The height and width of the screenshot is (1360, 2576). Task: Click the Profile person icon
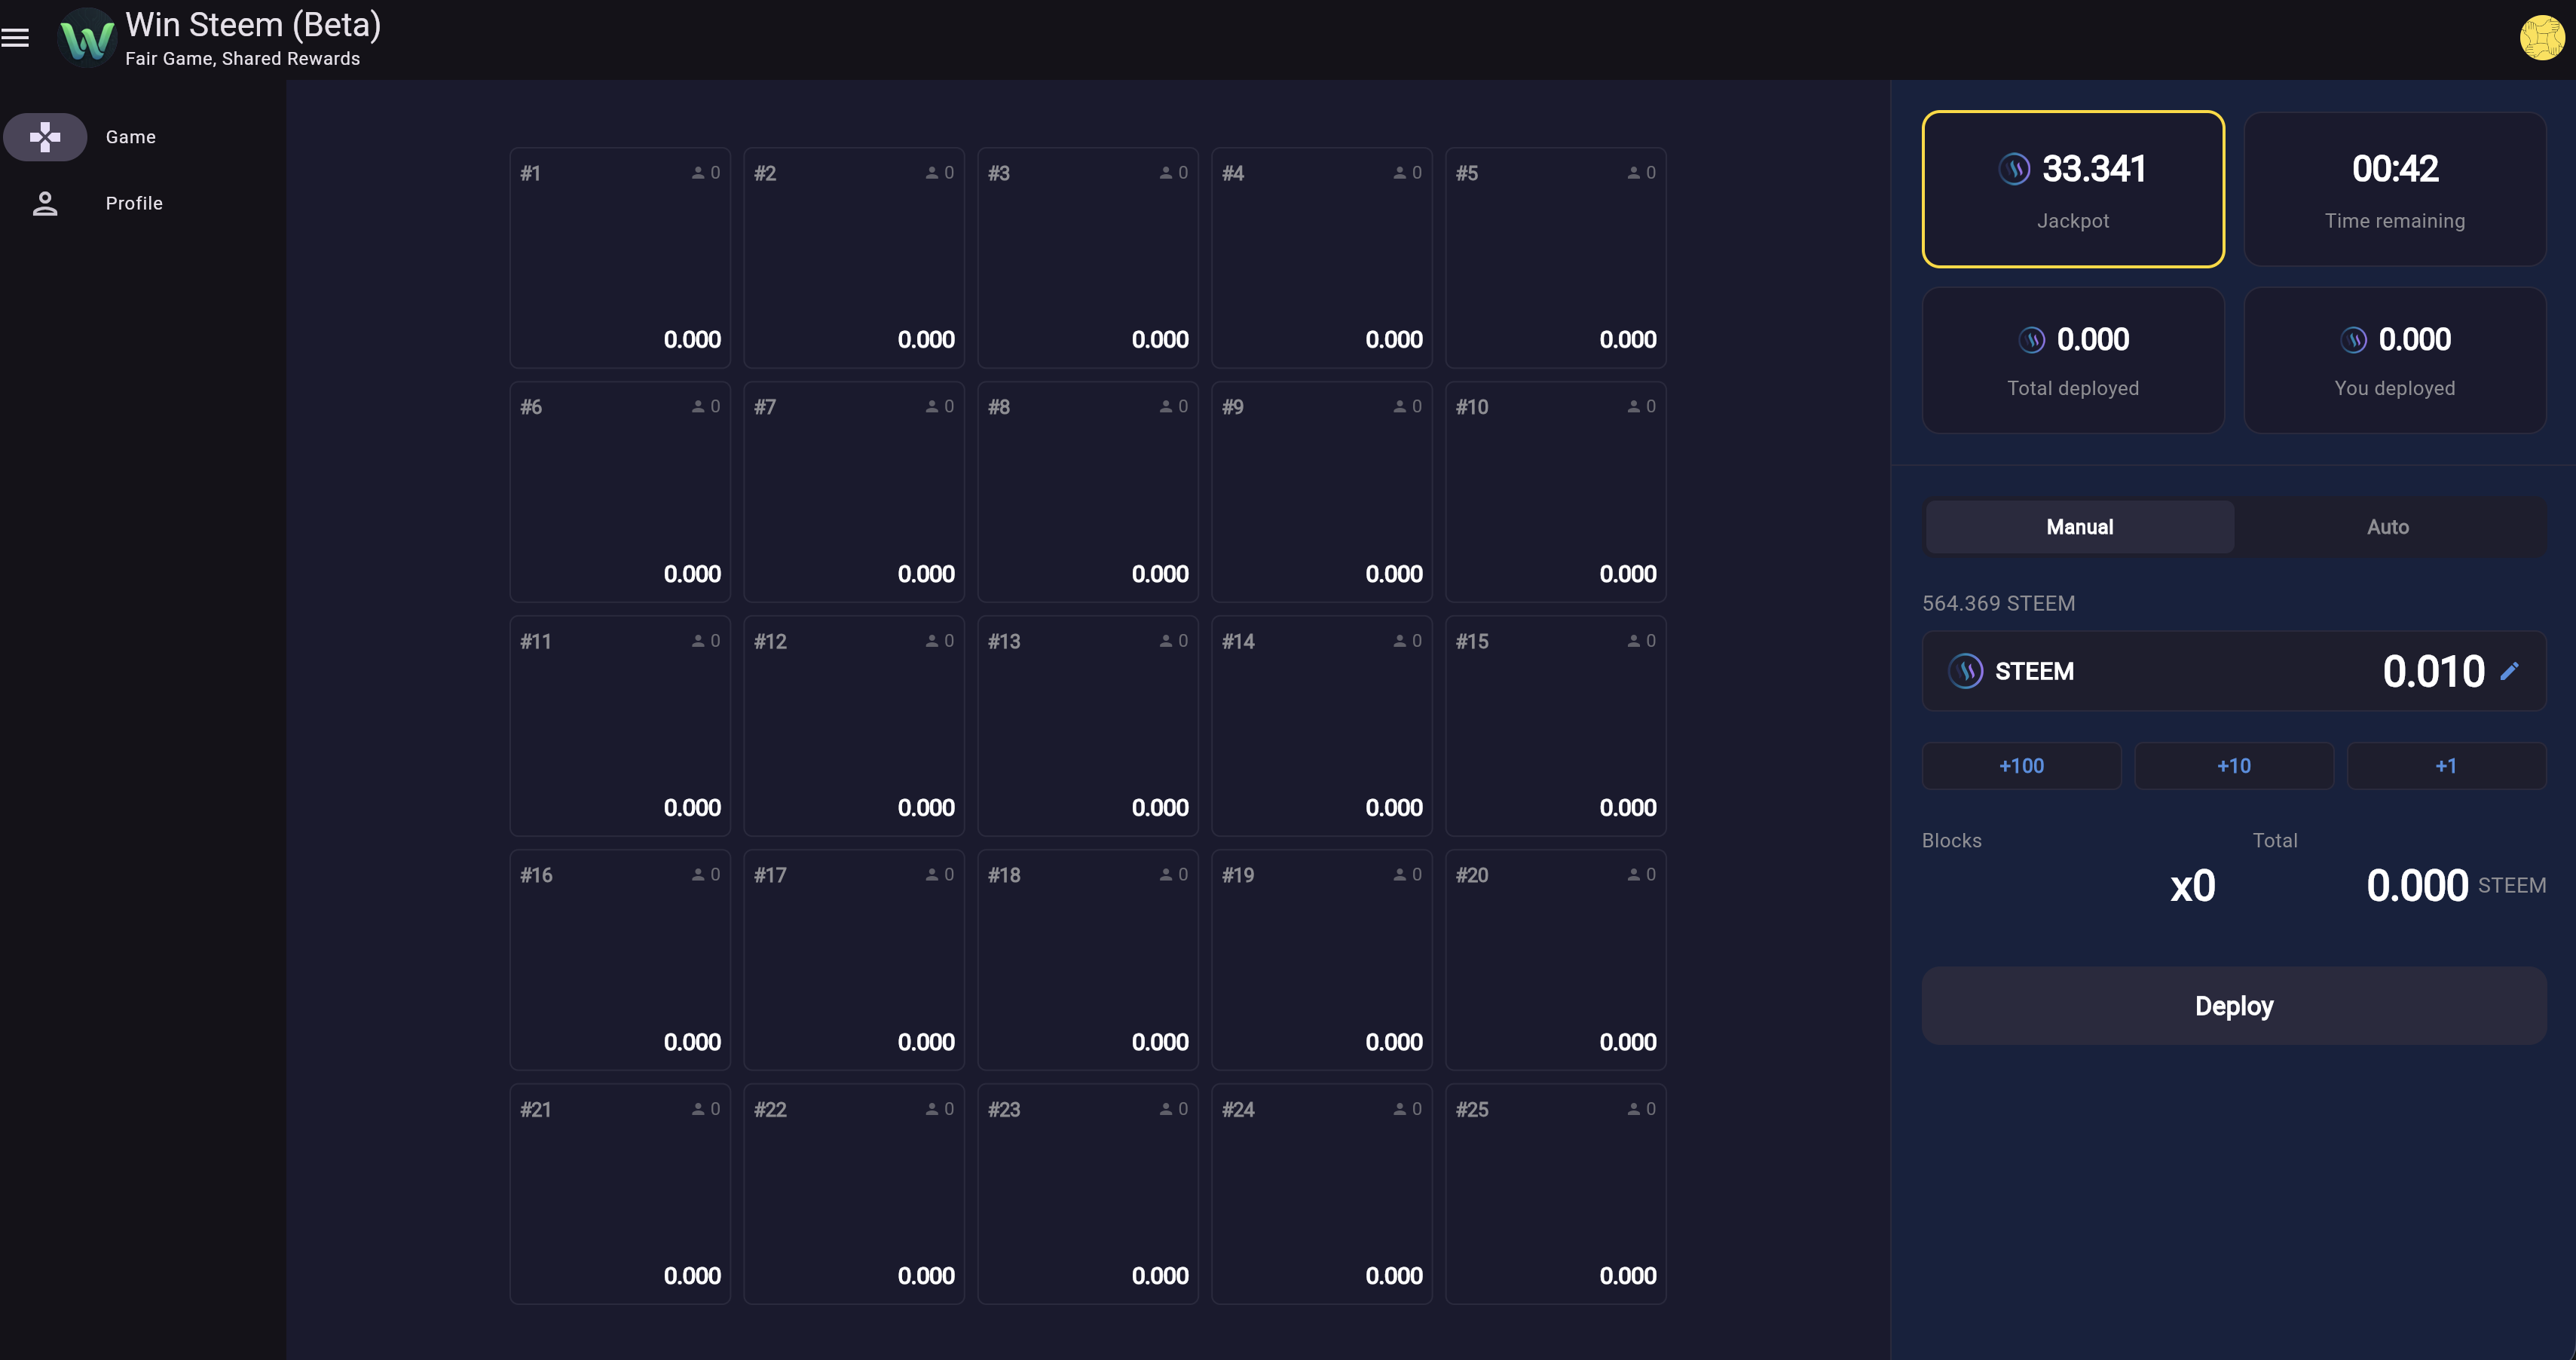click(45, 204)
